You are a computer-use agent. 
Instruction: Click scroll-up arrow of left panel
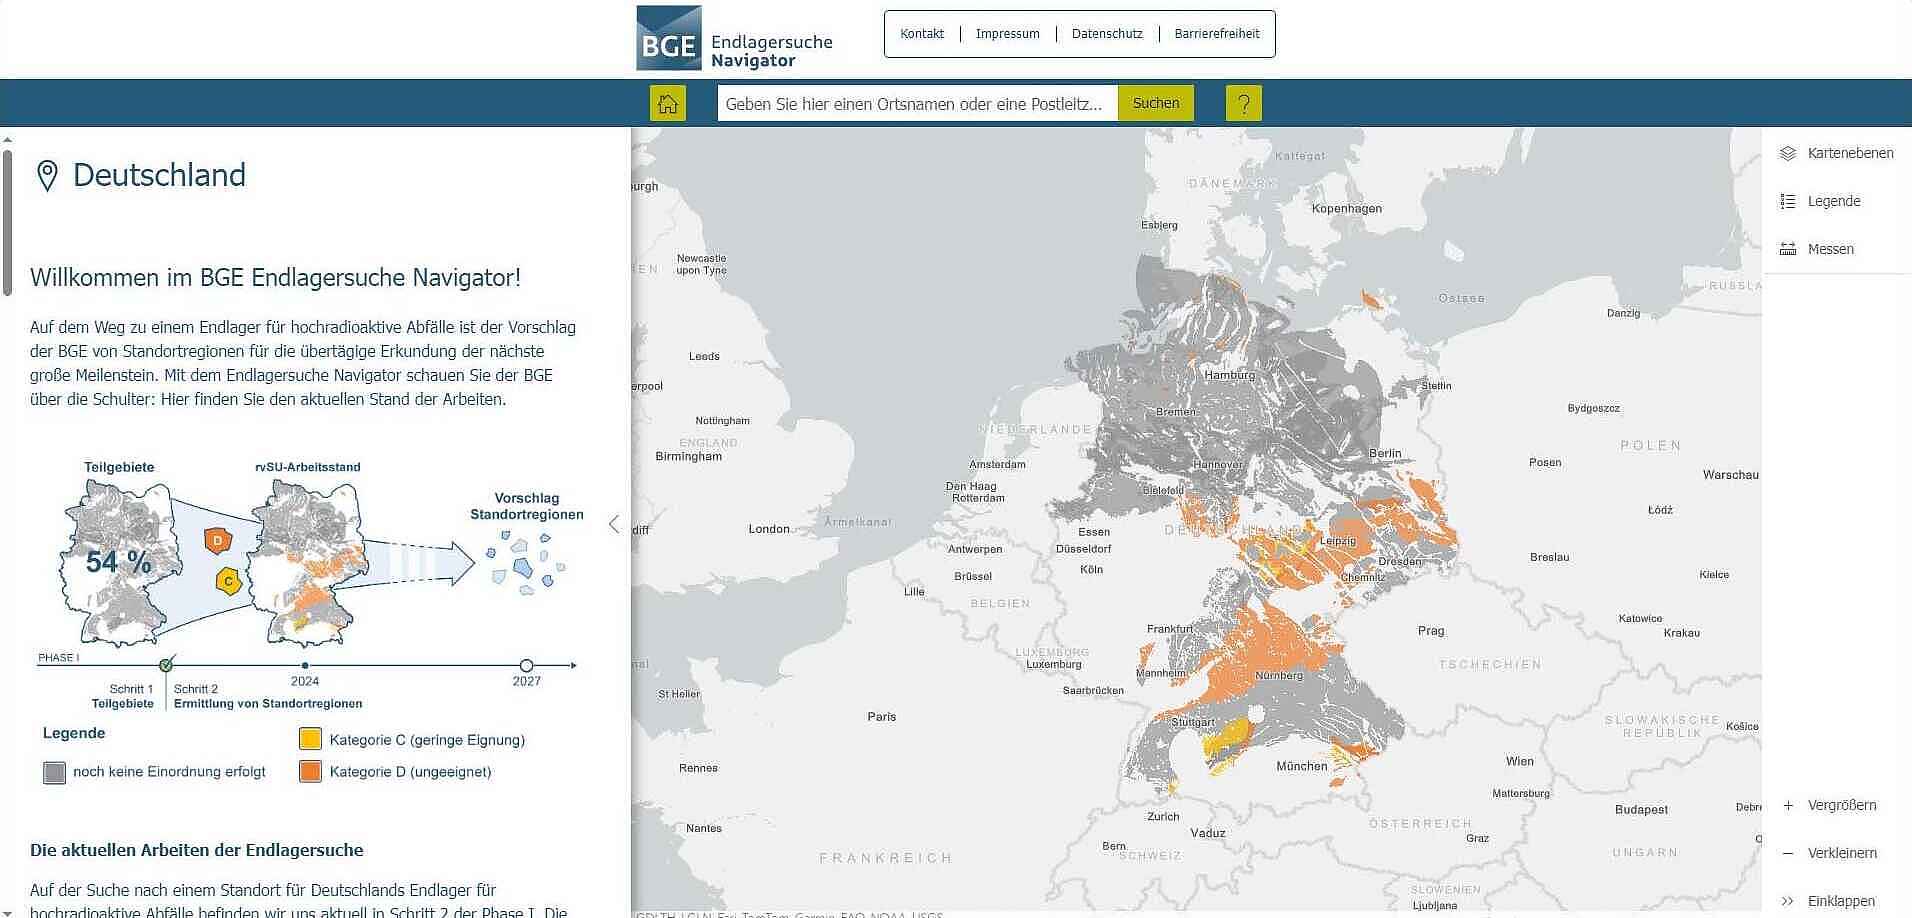tap(7, 140)
